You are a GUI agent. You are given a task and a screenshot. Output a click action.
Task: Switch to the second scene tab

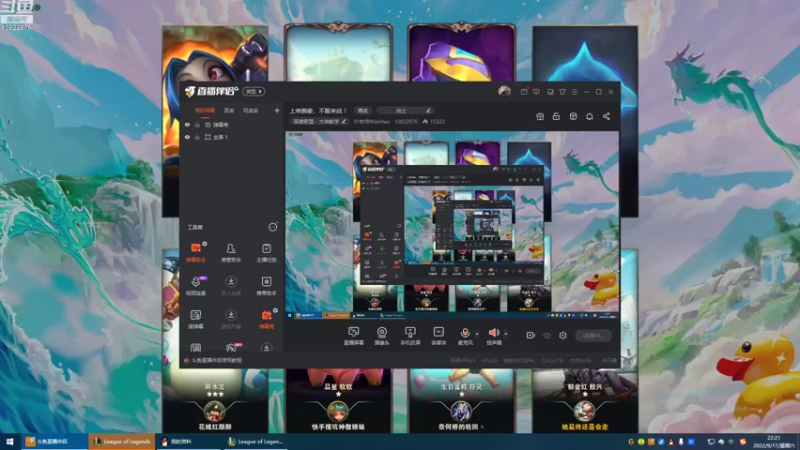click(229, 110)
